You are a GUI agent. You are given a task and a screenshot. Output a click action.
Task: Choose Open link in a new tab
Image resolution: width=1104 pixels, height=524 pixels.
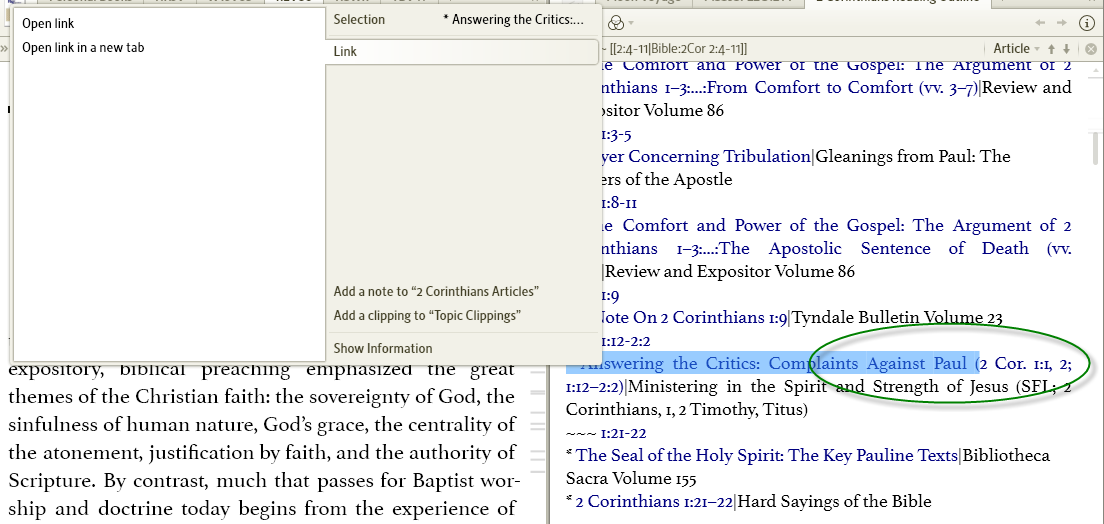(x=83, y=47)
